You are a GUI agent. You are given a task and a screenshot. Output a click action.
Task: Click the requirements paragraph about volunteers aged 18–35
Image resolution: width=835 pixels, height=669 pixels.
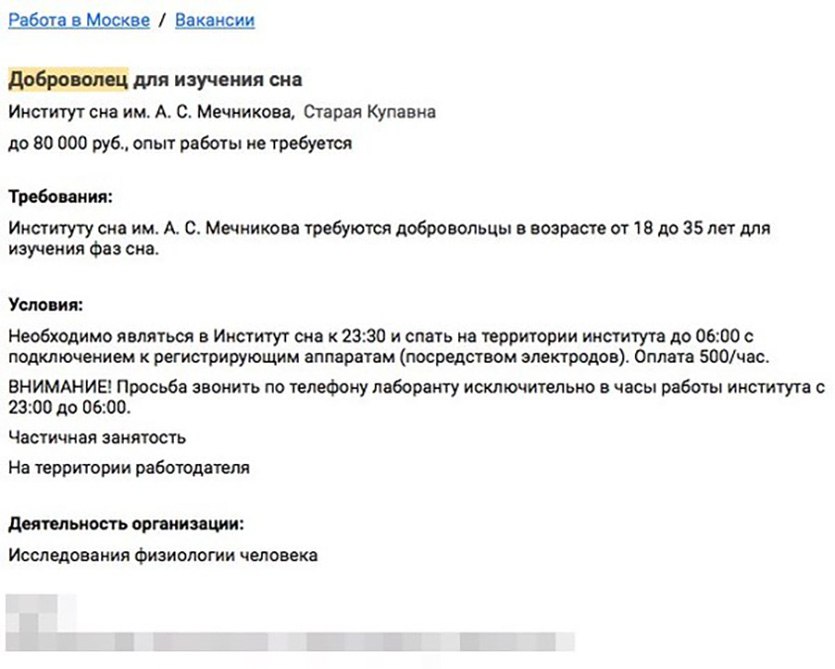point(389,238)
